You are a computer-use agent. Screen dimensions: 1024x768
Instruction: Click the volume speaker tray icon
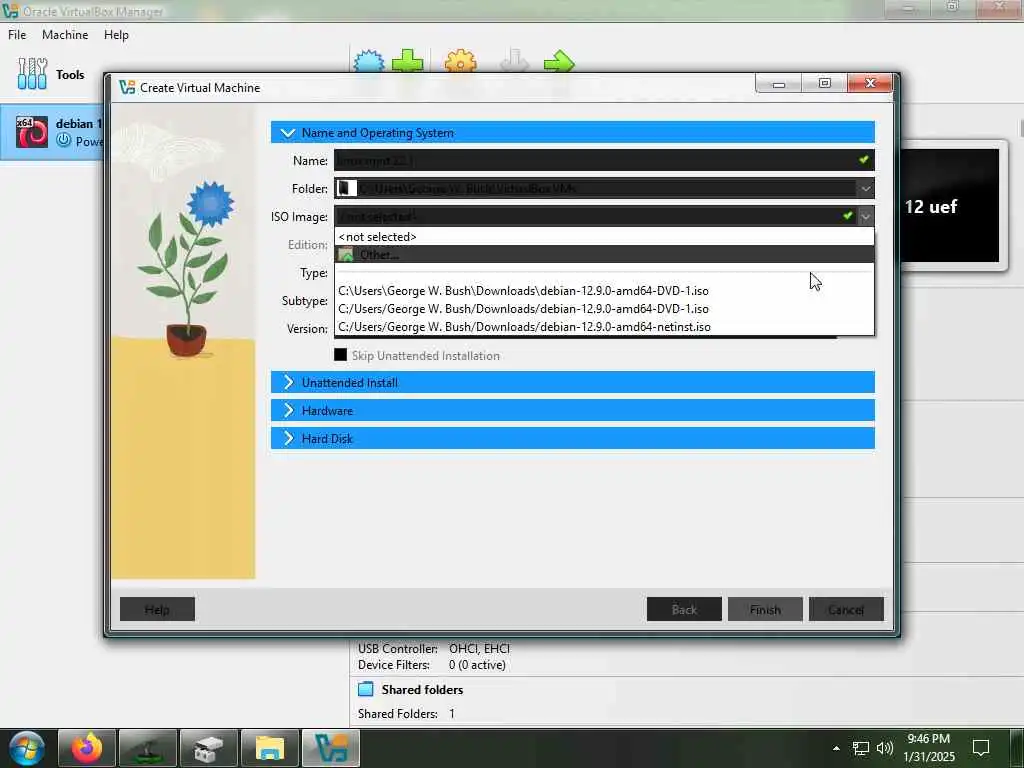point(885,748)
